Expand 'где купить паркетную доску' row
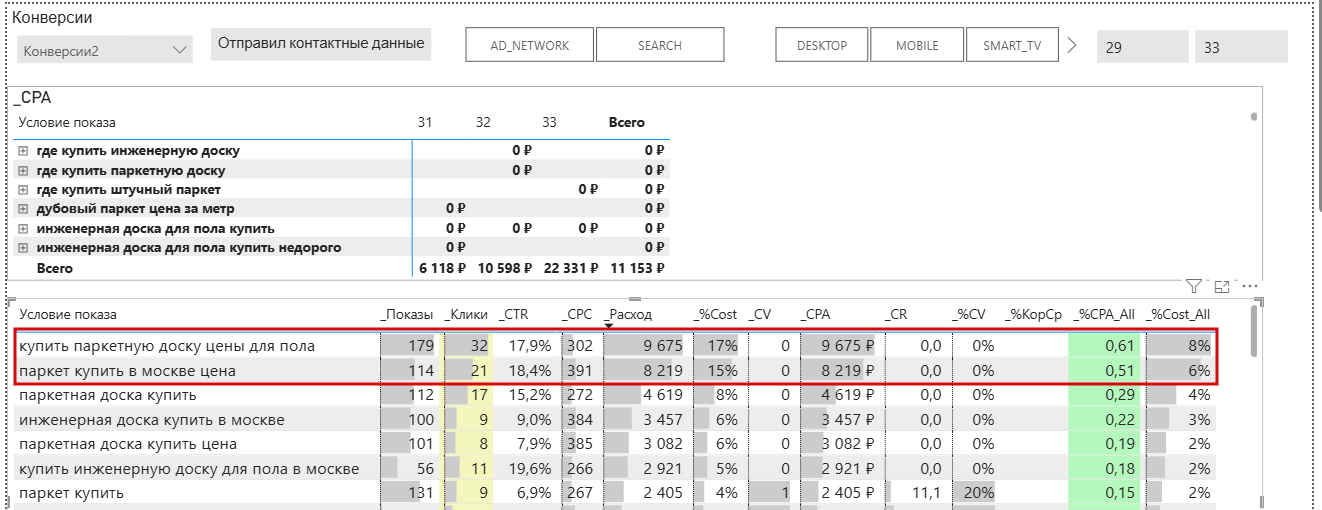This screenshot has height=510, width=1322. [x=23, y=171]
